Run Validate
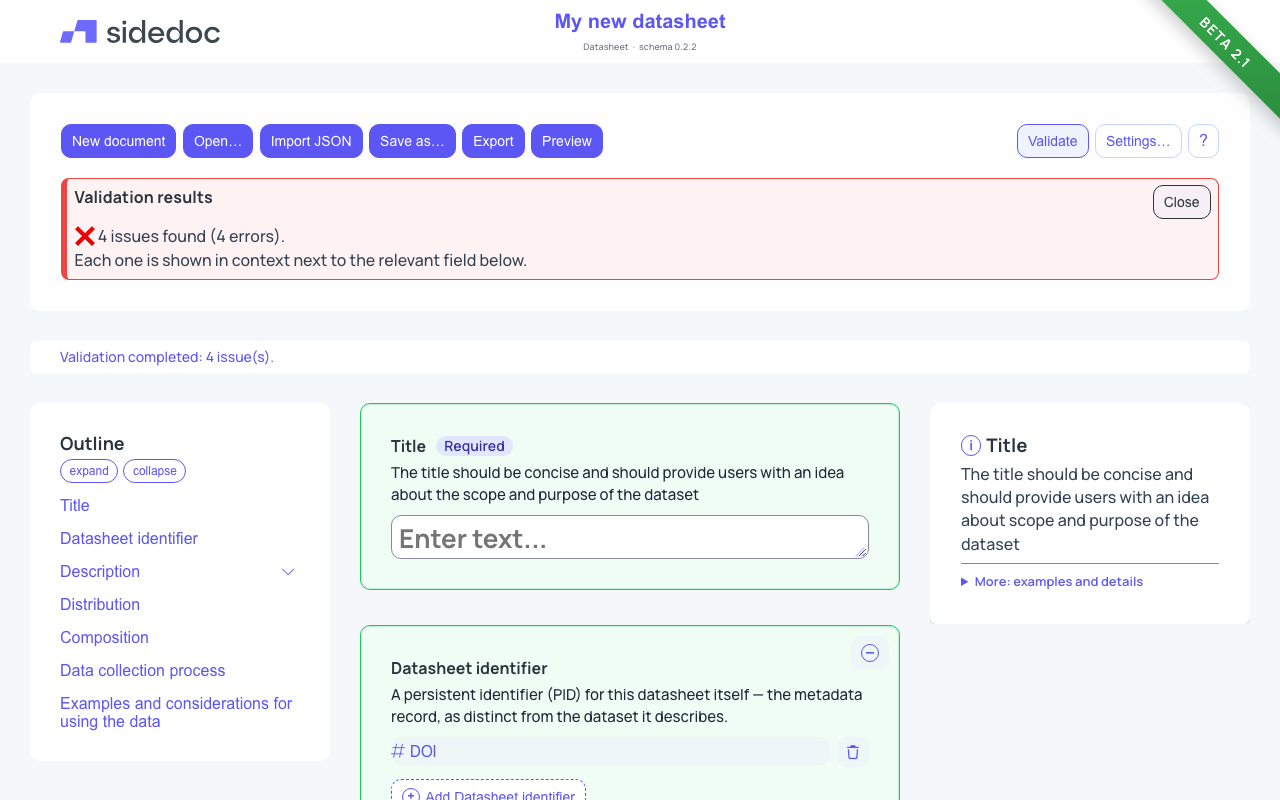Screen dimensions: 1280x800 pyautogui.click(x=1053, y=141)
